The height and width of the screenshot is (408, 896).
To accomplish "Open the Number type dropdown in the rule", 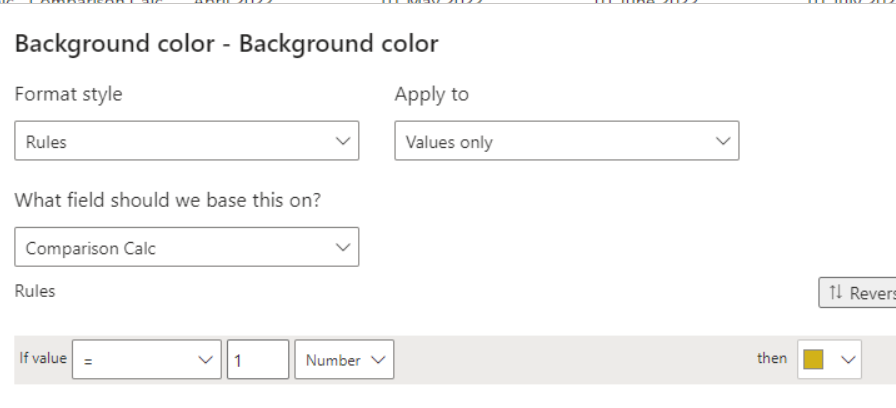I will coord(344,359).
